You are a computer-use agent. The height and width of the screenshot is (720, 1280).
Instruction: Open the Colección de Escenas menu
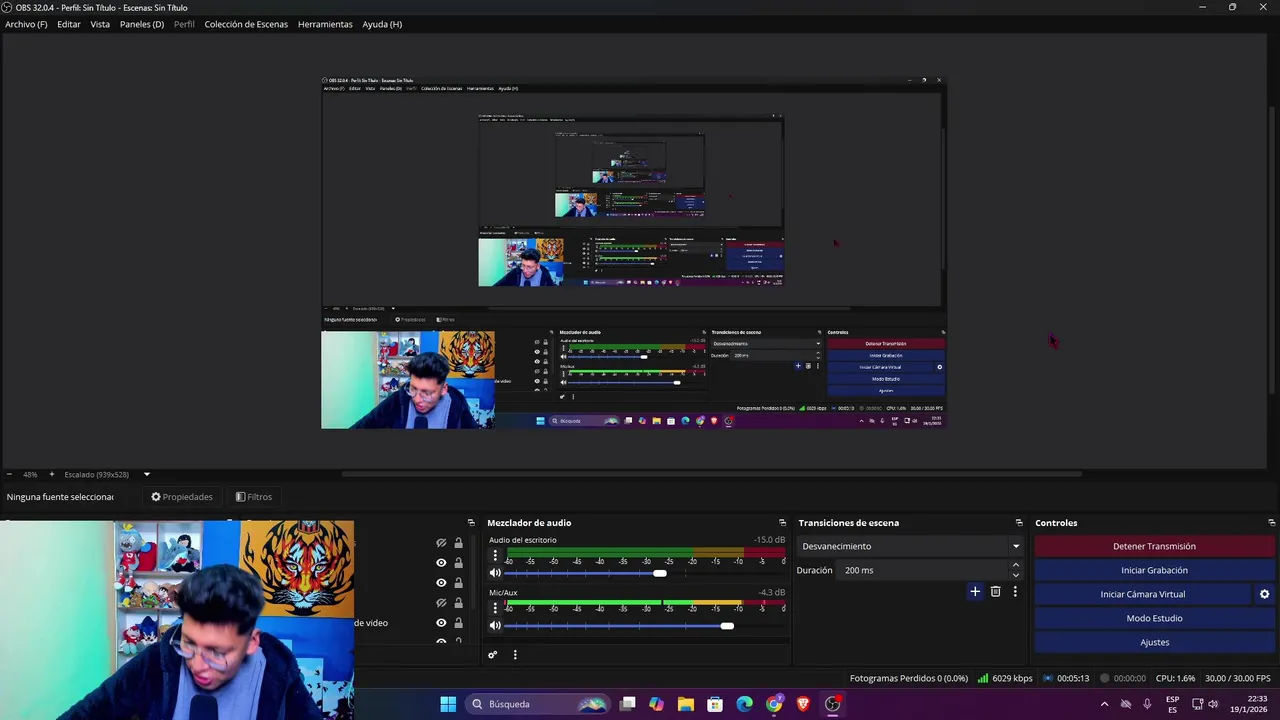pos(246,24)
